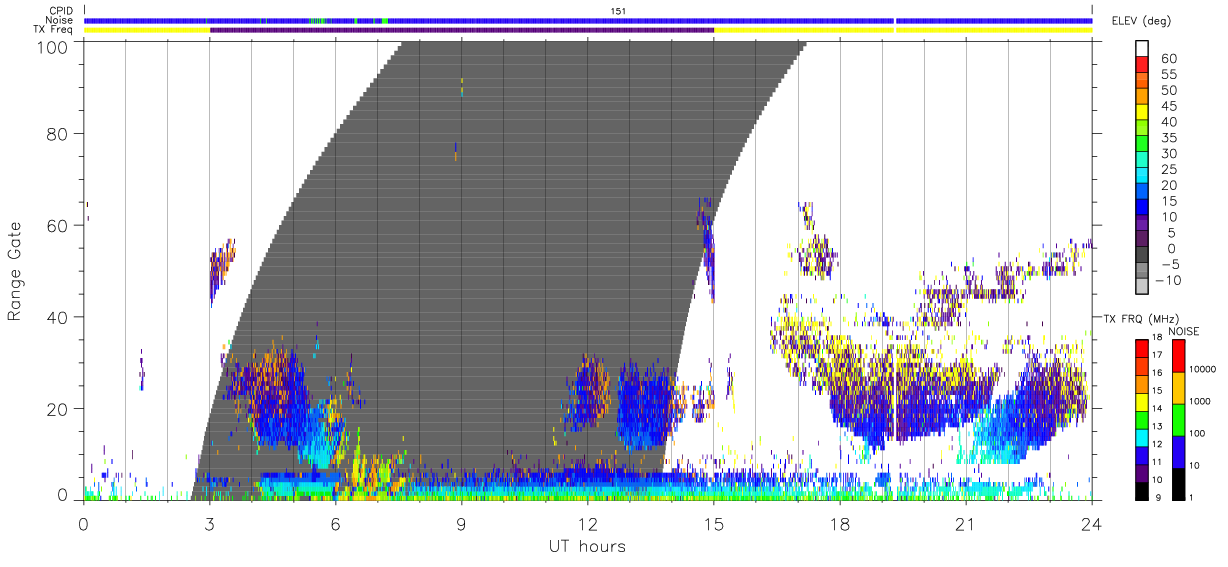The image size is (1228, 567).
Task: Click the 'Range Gate' y-axis title
Action: 15,271
